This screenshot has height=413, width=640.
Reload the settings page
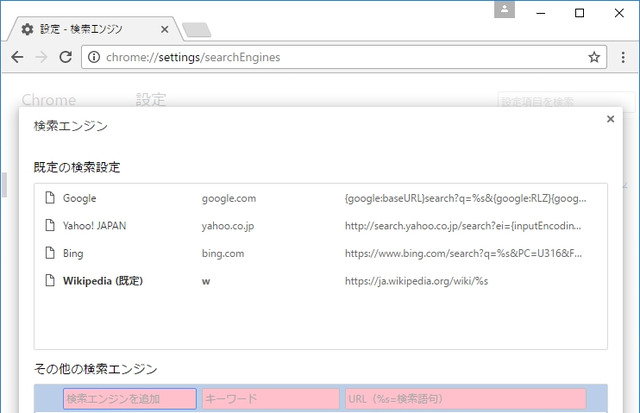(65, 57)
